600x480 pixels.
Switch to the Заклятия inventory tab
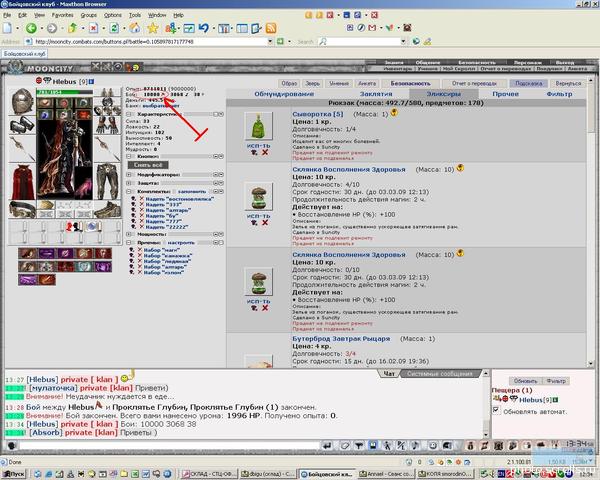click(376, 94)
